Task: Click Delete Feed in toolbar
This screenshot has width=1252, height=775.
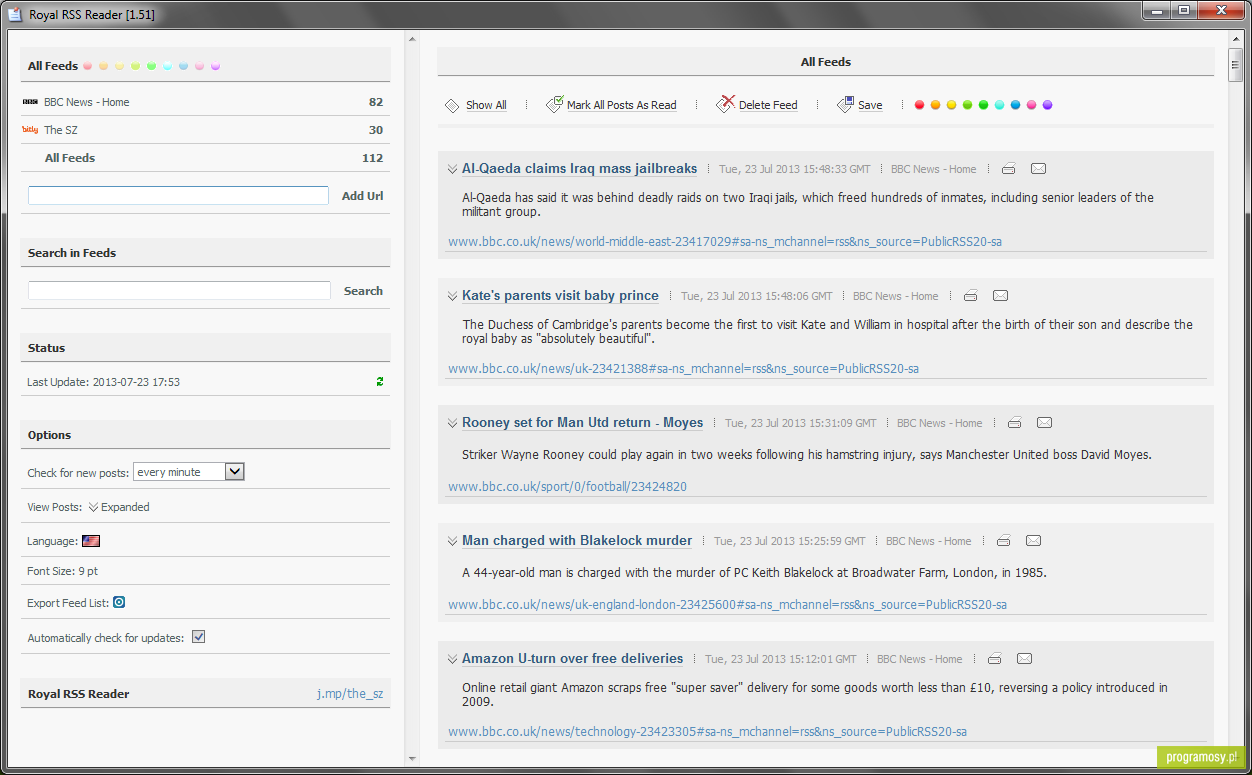Action: point(768,105)
